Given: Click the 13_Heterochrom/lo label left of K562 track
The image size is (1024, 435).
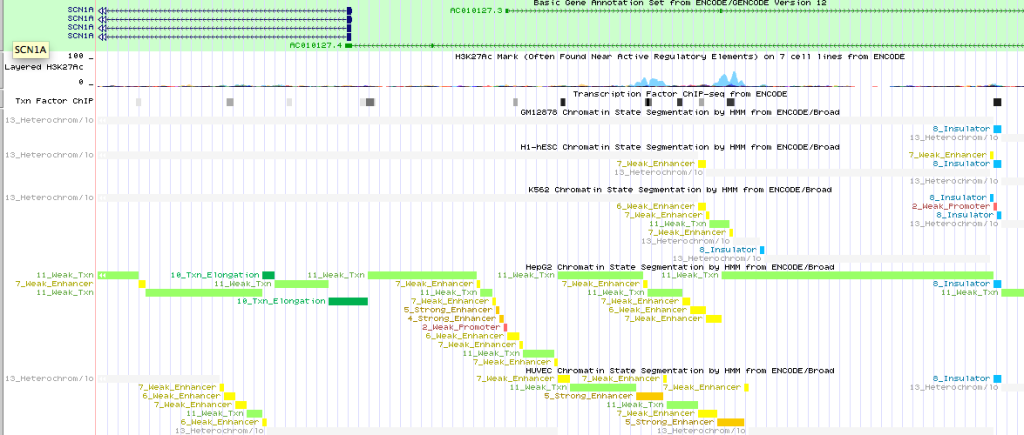Looking at the screenshot, I should click(x=49, y=197).
